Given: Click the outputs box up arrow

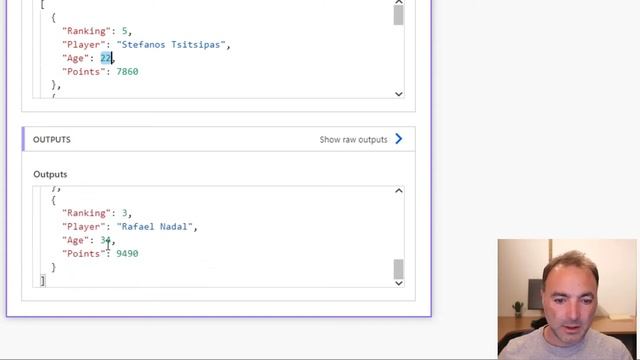Looking at the screenshot, I should (x=399, y=191).
